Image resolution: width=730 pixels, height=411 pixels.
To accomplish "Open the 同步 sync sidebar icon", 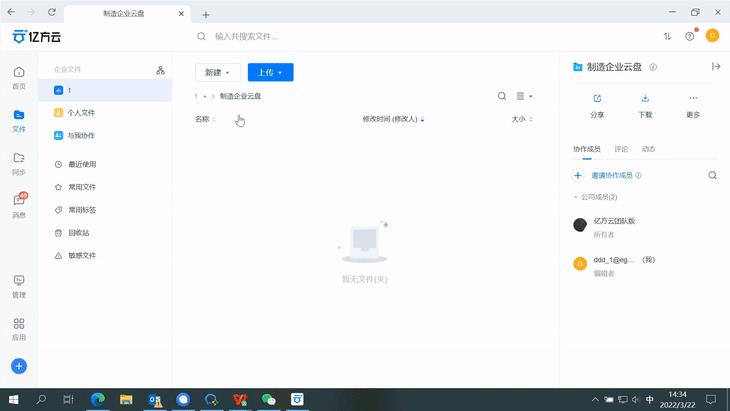I will pyautogui.click(x=19, y=162).
